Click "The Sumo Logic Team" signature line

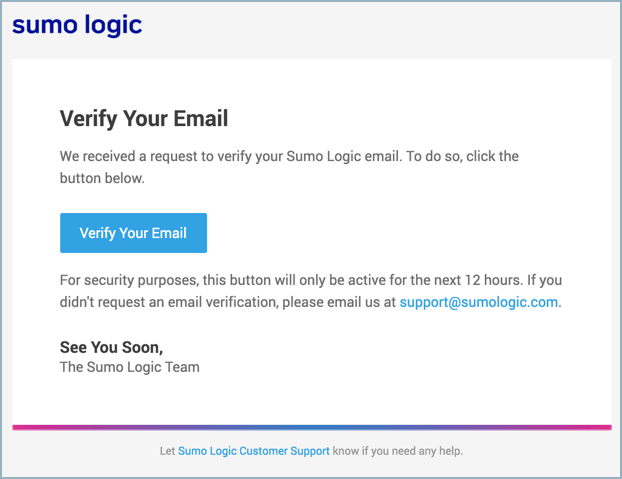pos(130,367)
